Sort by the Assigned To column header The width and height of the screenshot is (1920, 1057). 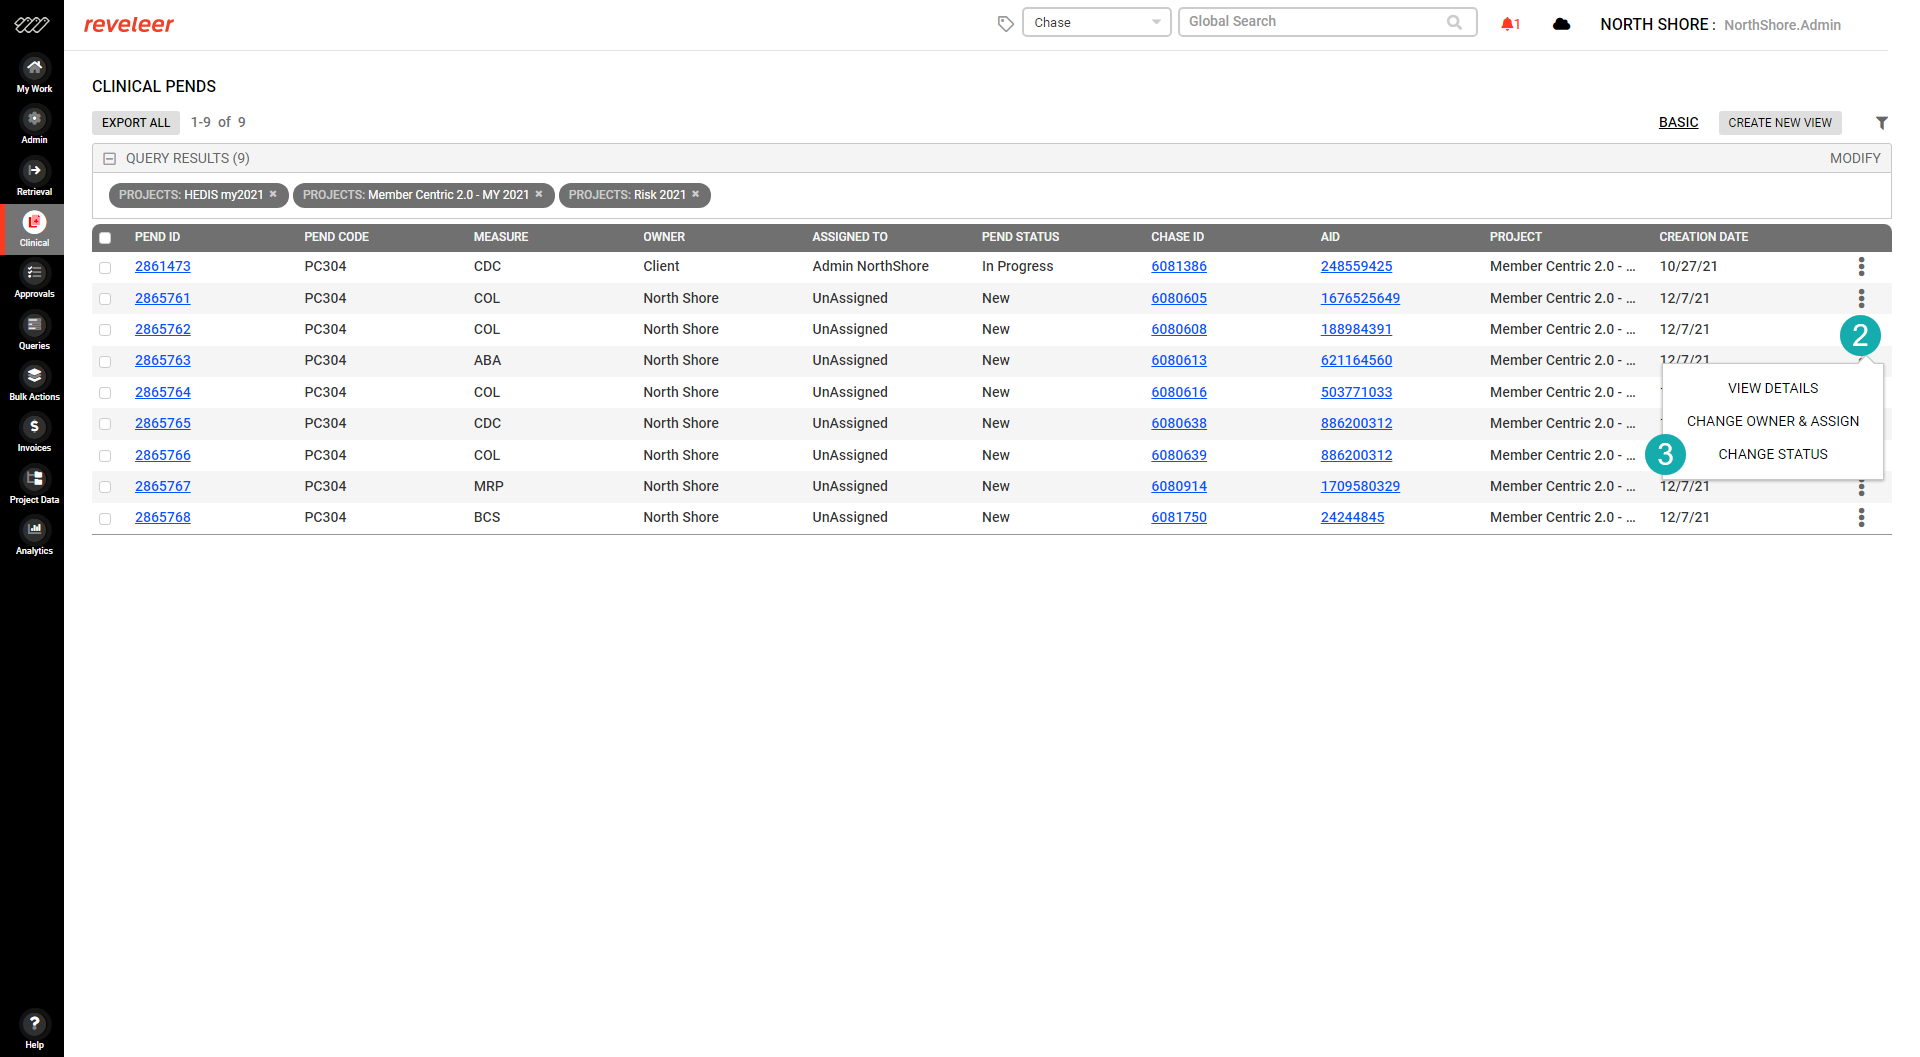[x=850, y=237]
